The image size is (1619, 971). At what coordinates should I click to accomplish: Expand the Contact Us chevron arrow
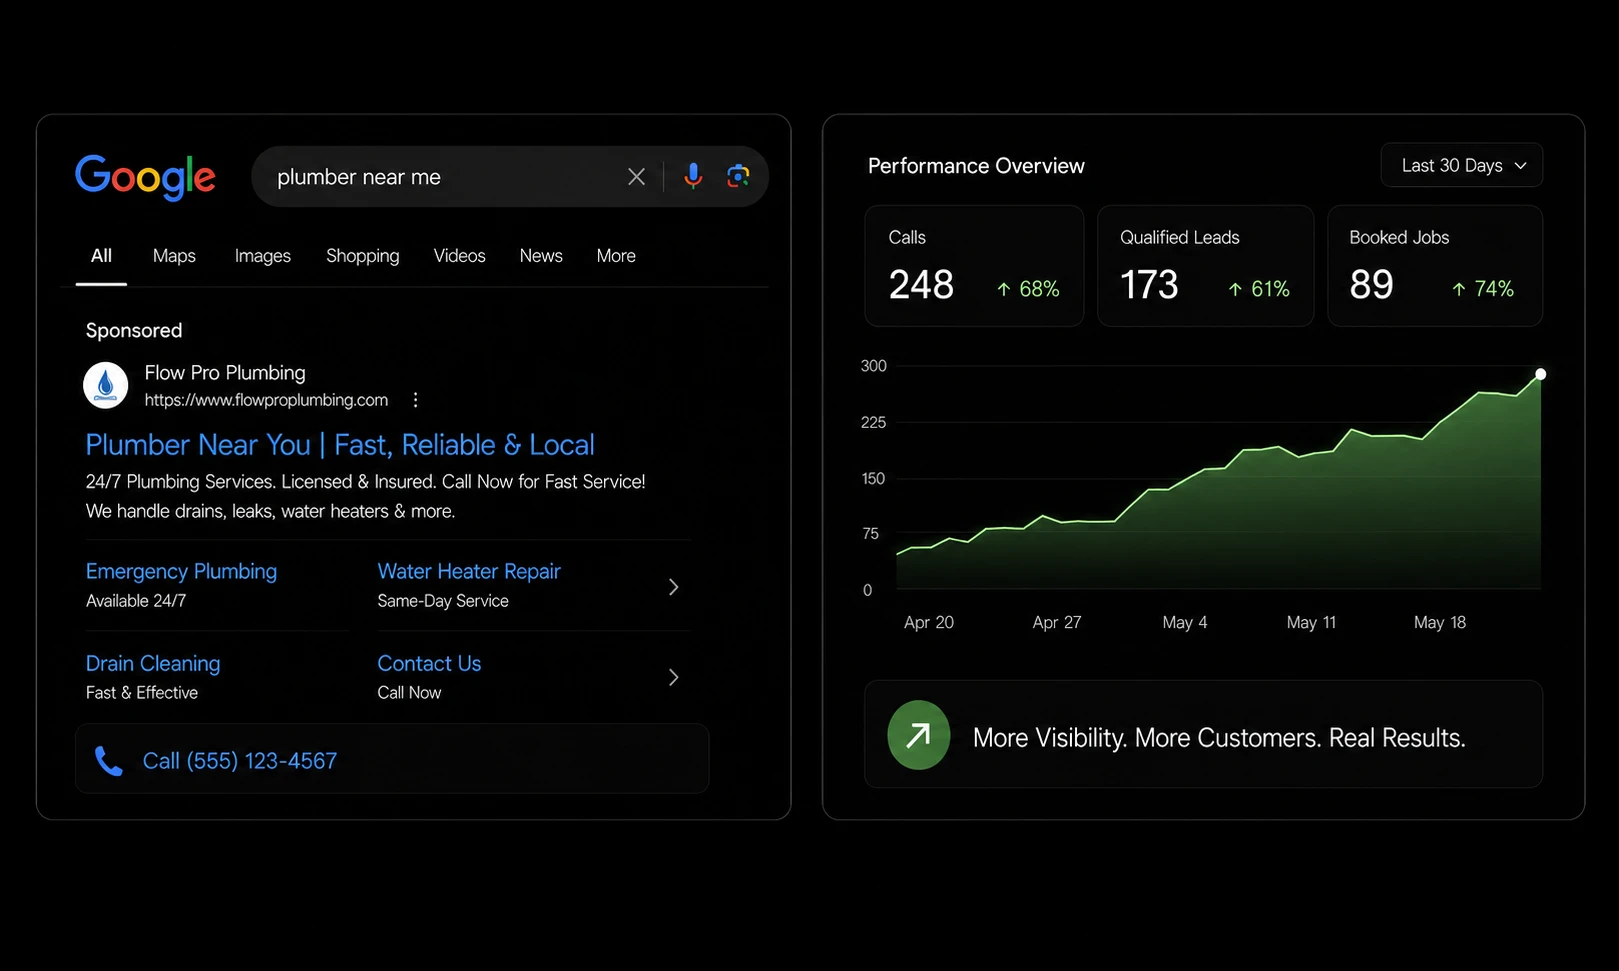(673, 678)
